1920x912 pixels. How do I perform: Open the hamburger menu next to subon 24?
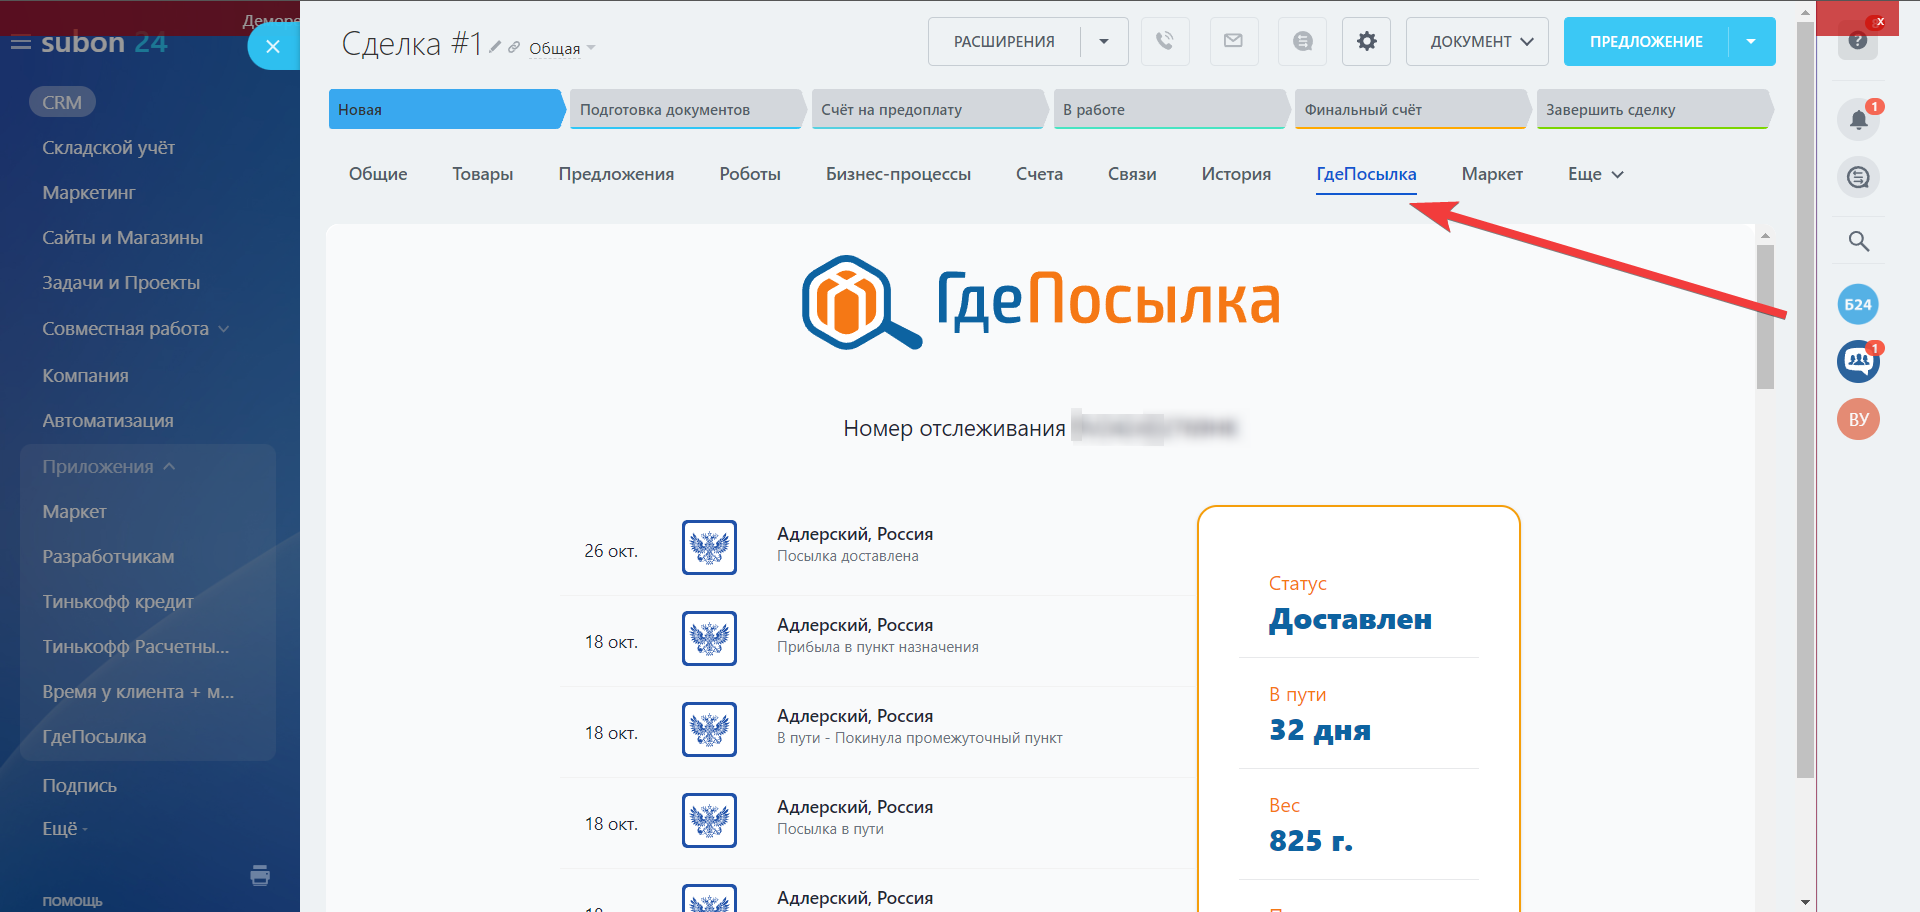tap(20, 44)
